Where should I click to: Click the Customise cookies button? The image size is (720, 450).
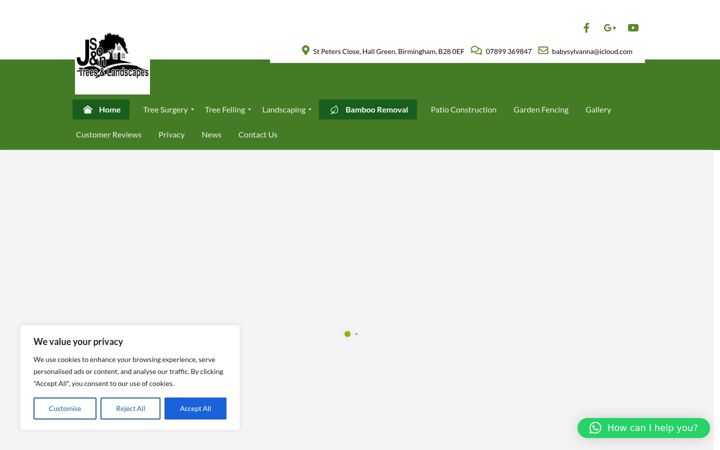click(65, 408)
